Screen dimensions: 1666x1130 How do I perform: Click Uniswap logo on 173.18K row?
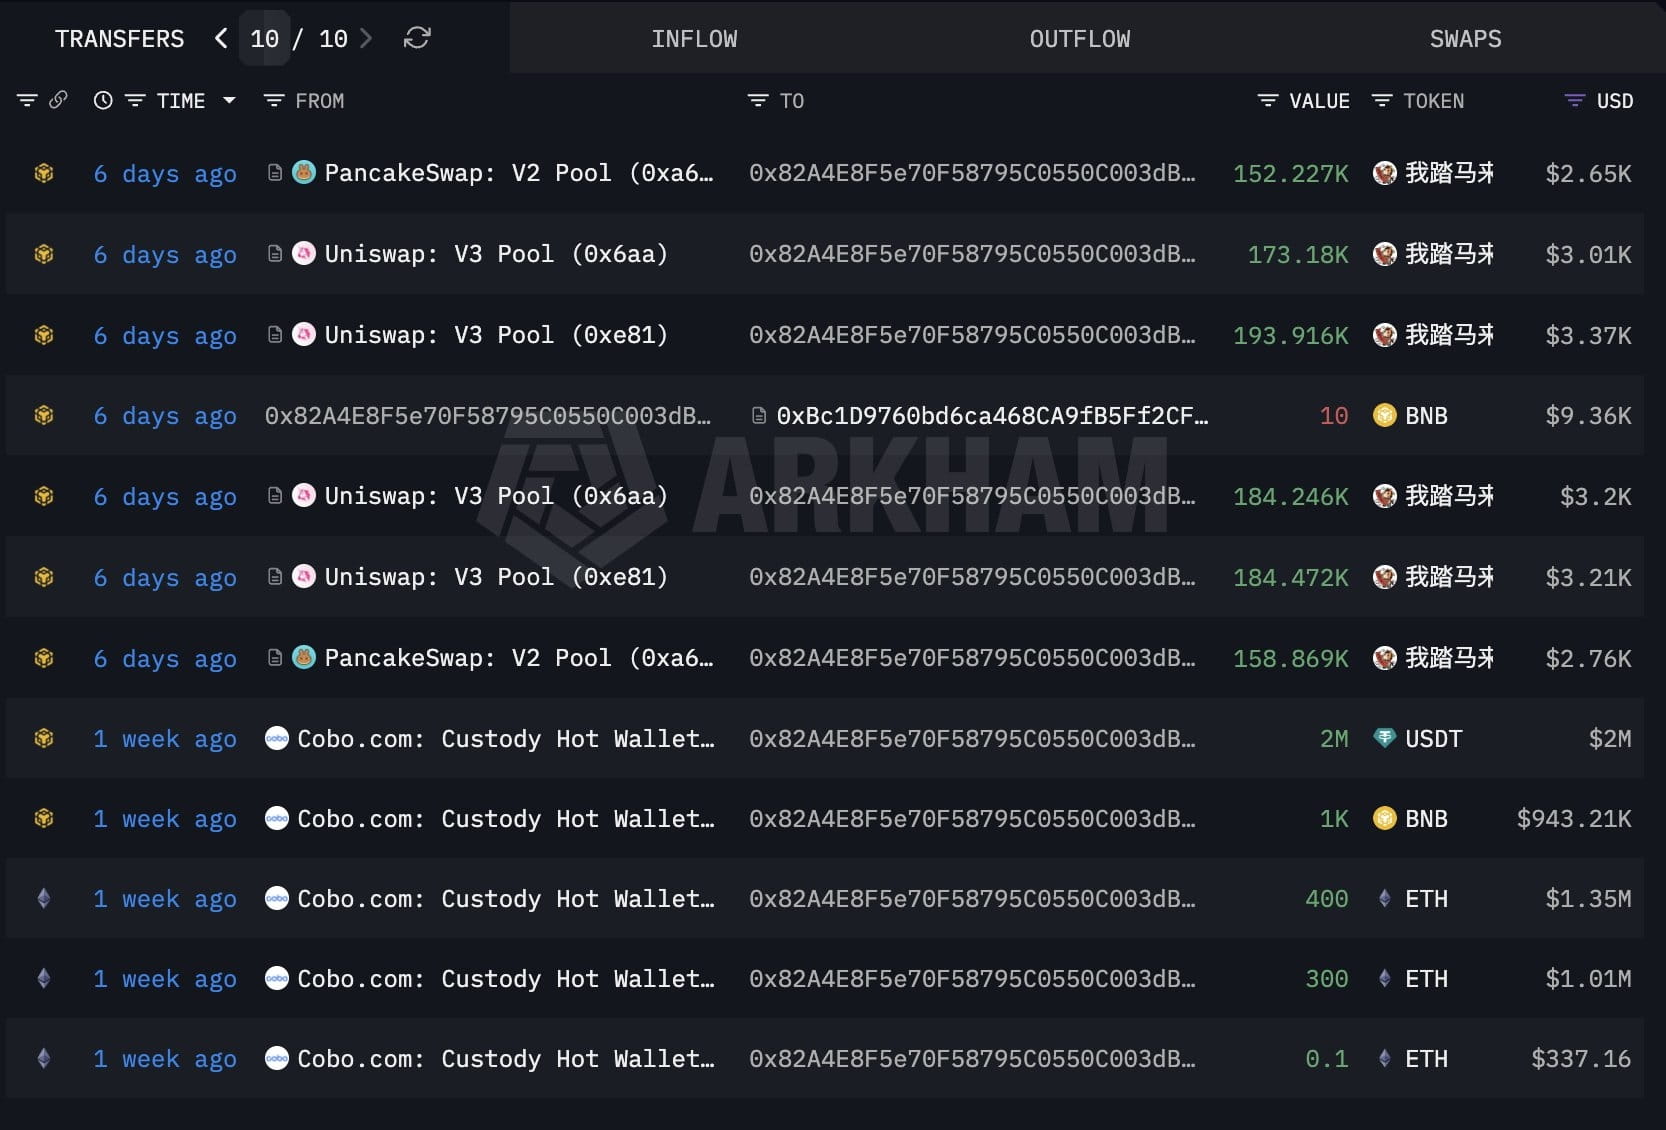pos(304,253)
